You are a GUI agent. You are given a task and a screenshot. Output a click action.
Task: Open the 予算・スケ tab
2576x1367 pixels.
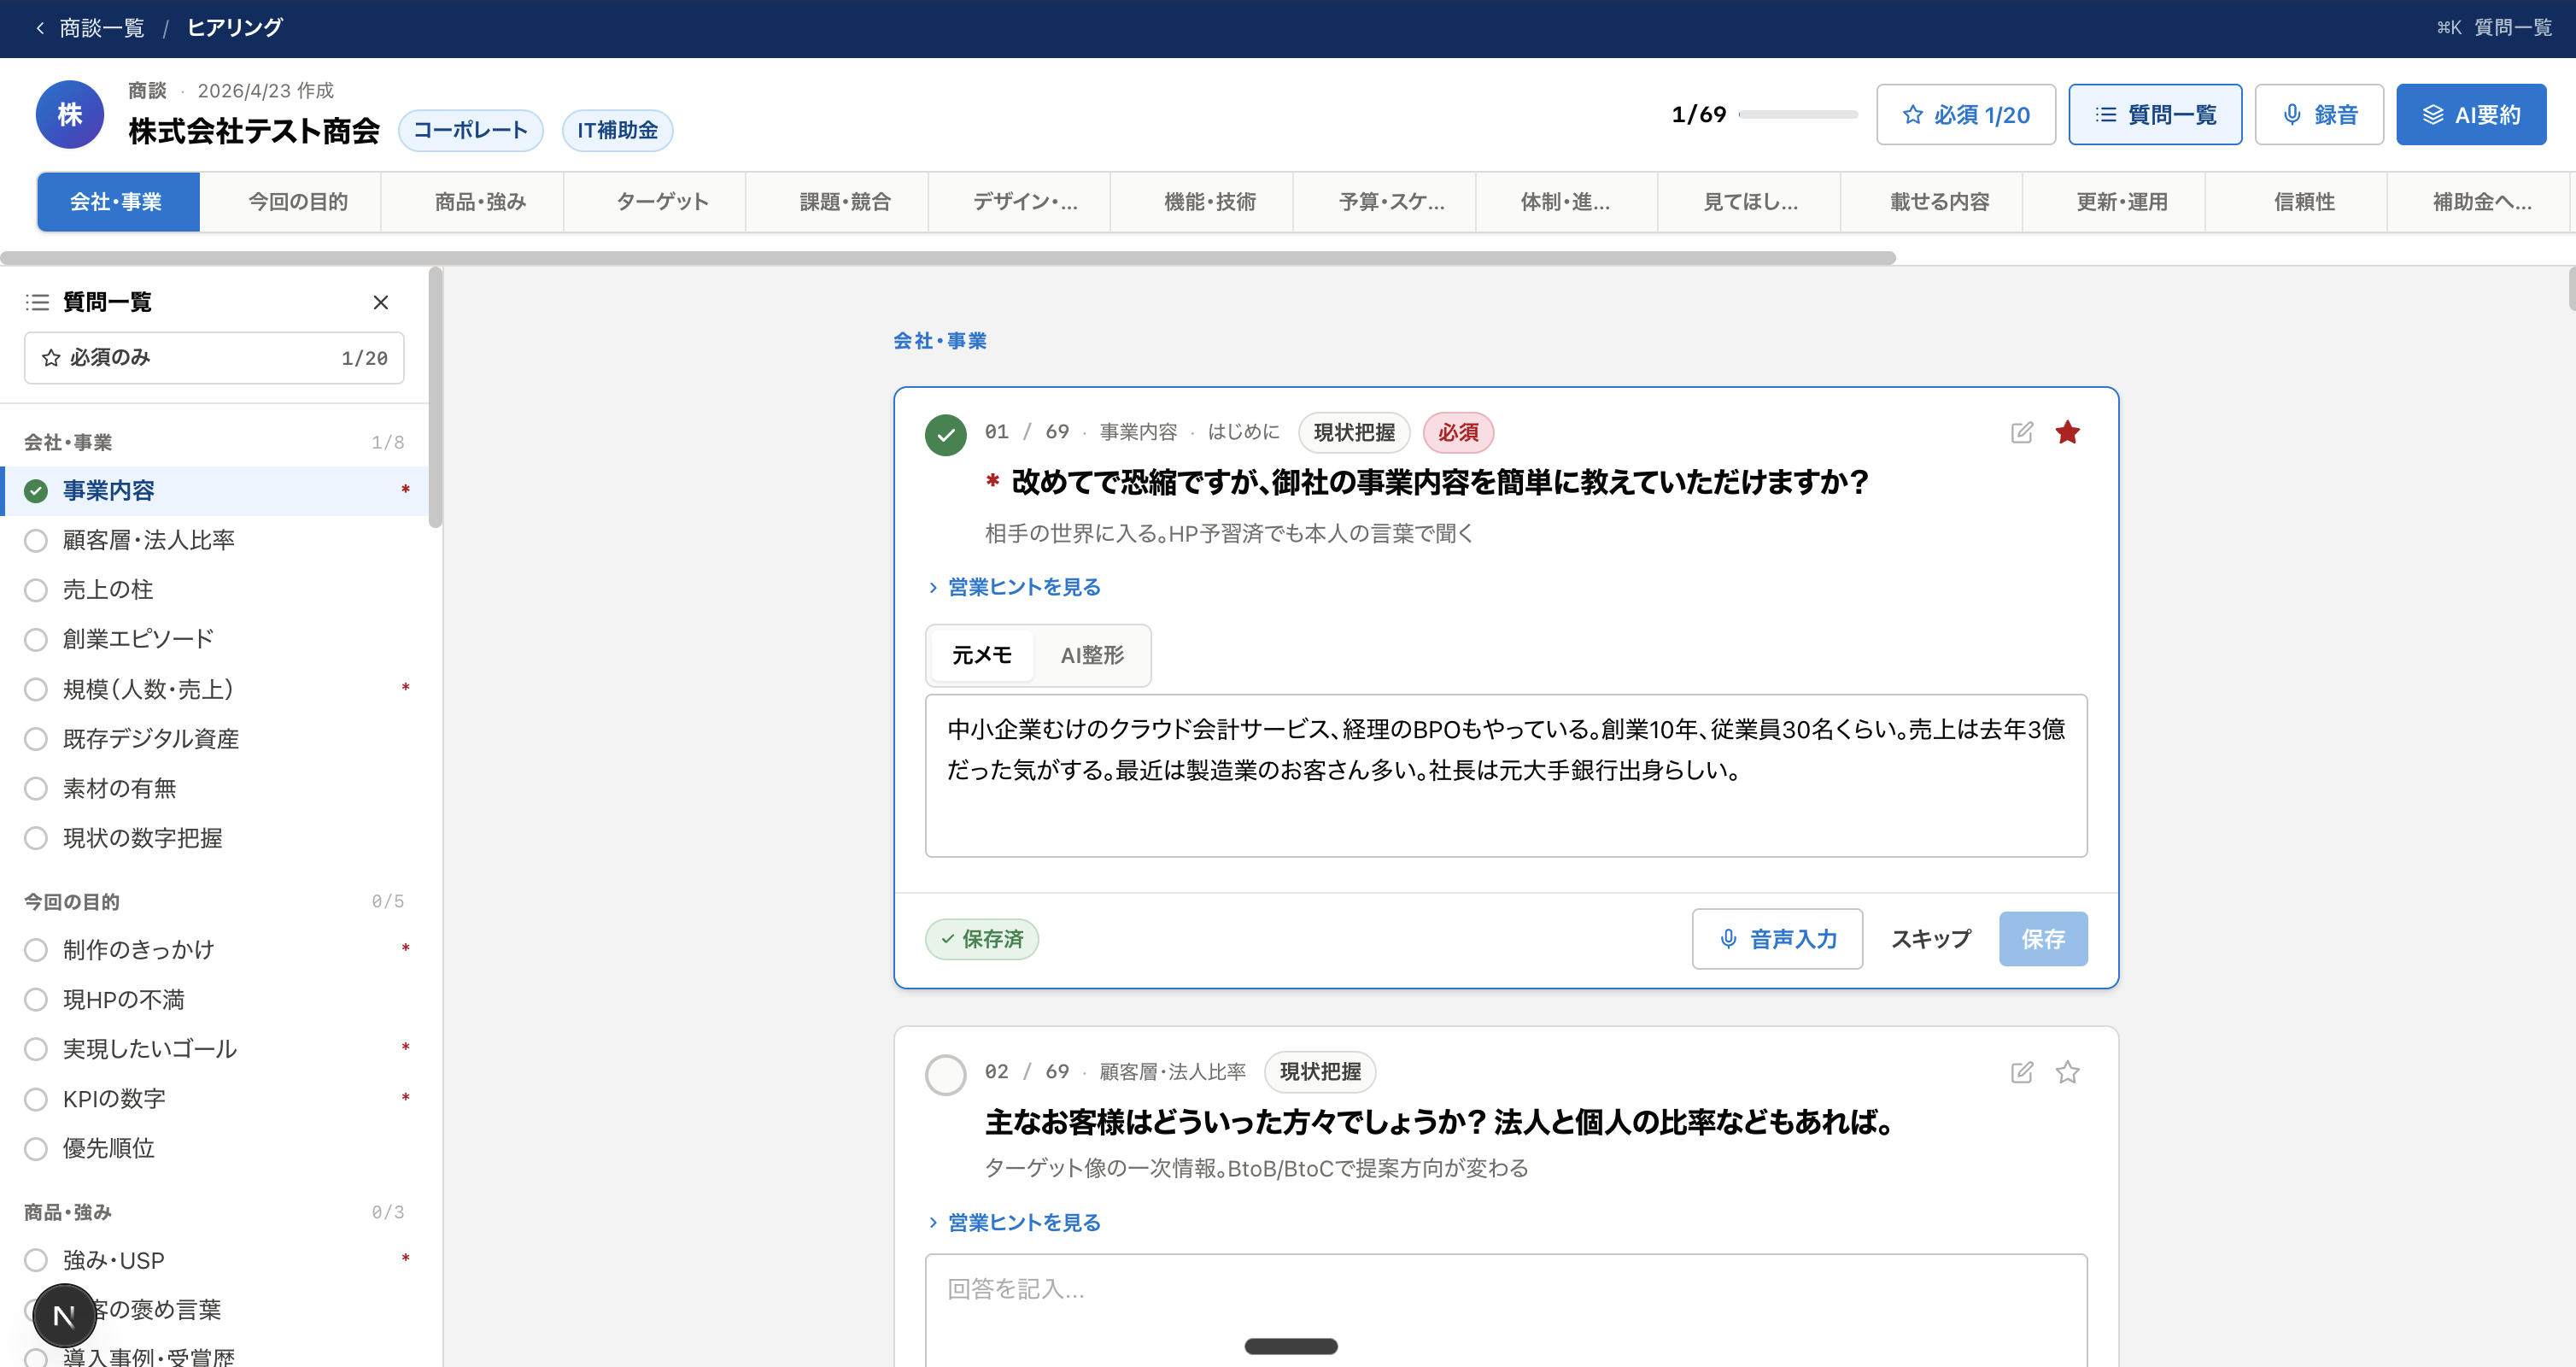point(1385,201)
